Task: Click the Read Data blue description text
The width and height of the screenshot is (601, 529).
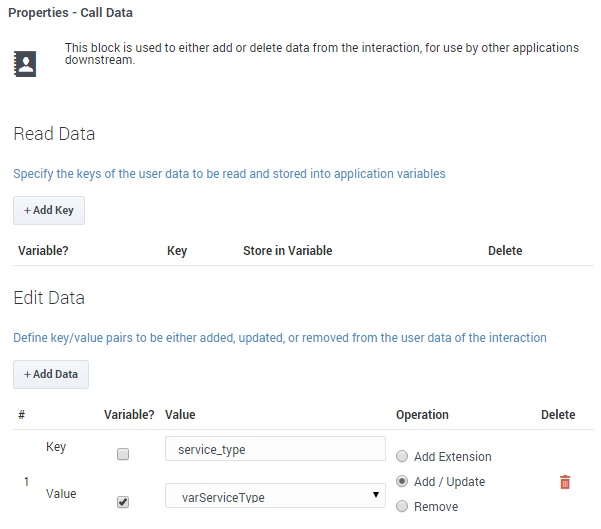Action: 229,174
